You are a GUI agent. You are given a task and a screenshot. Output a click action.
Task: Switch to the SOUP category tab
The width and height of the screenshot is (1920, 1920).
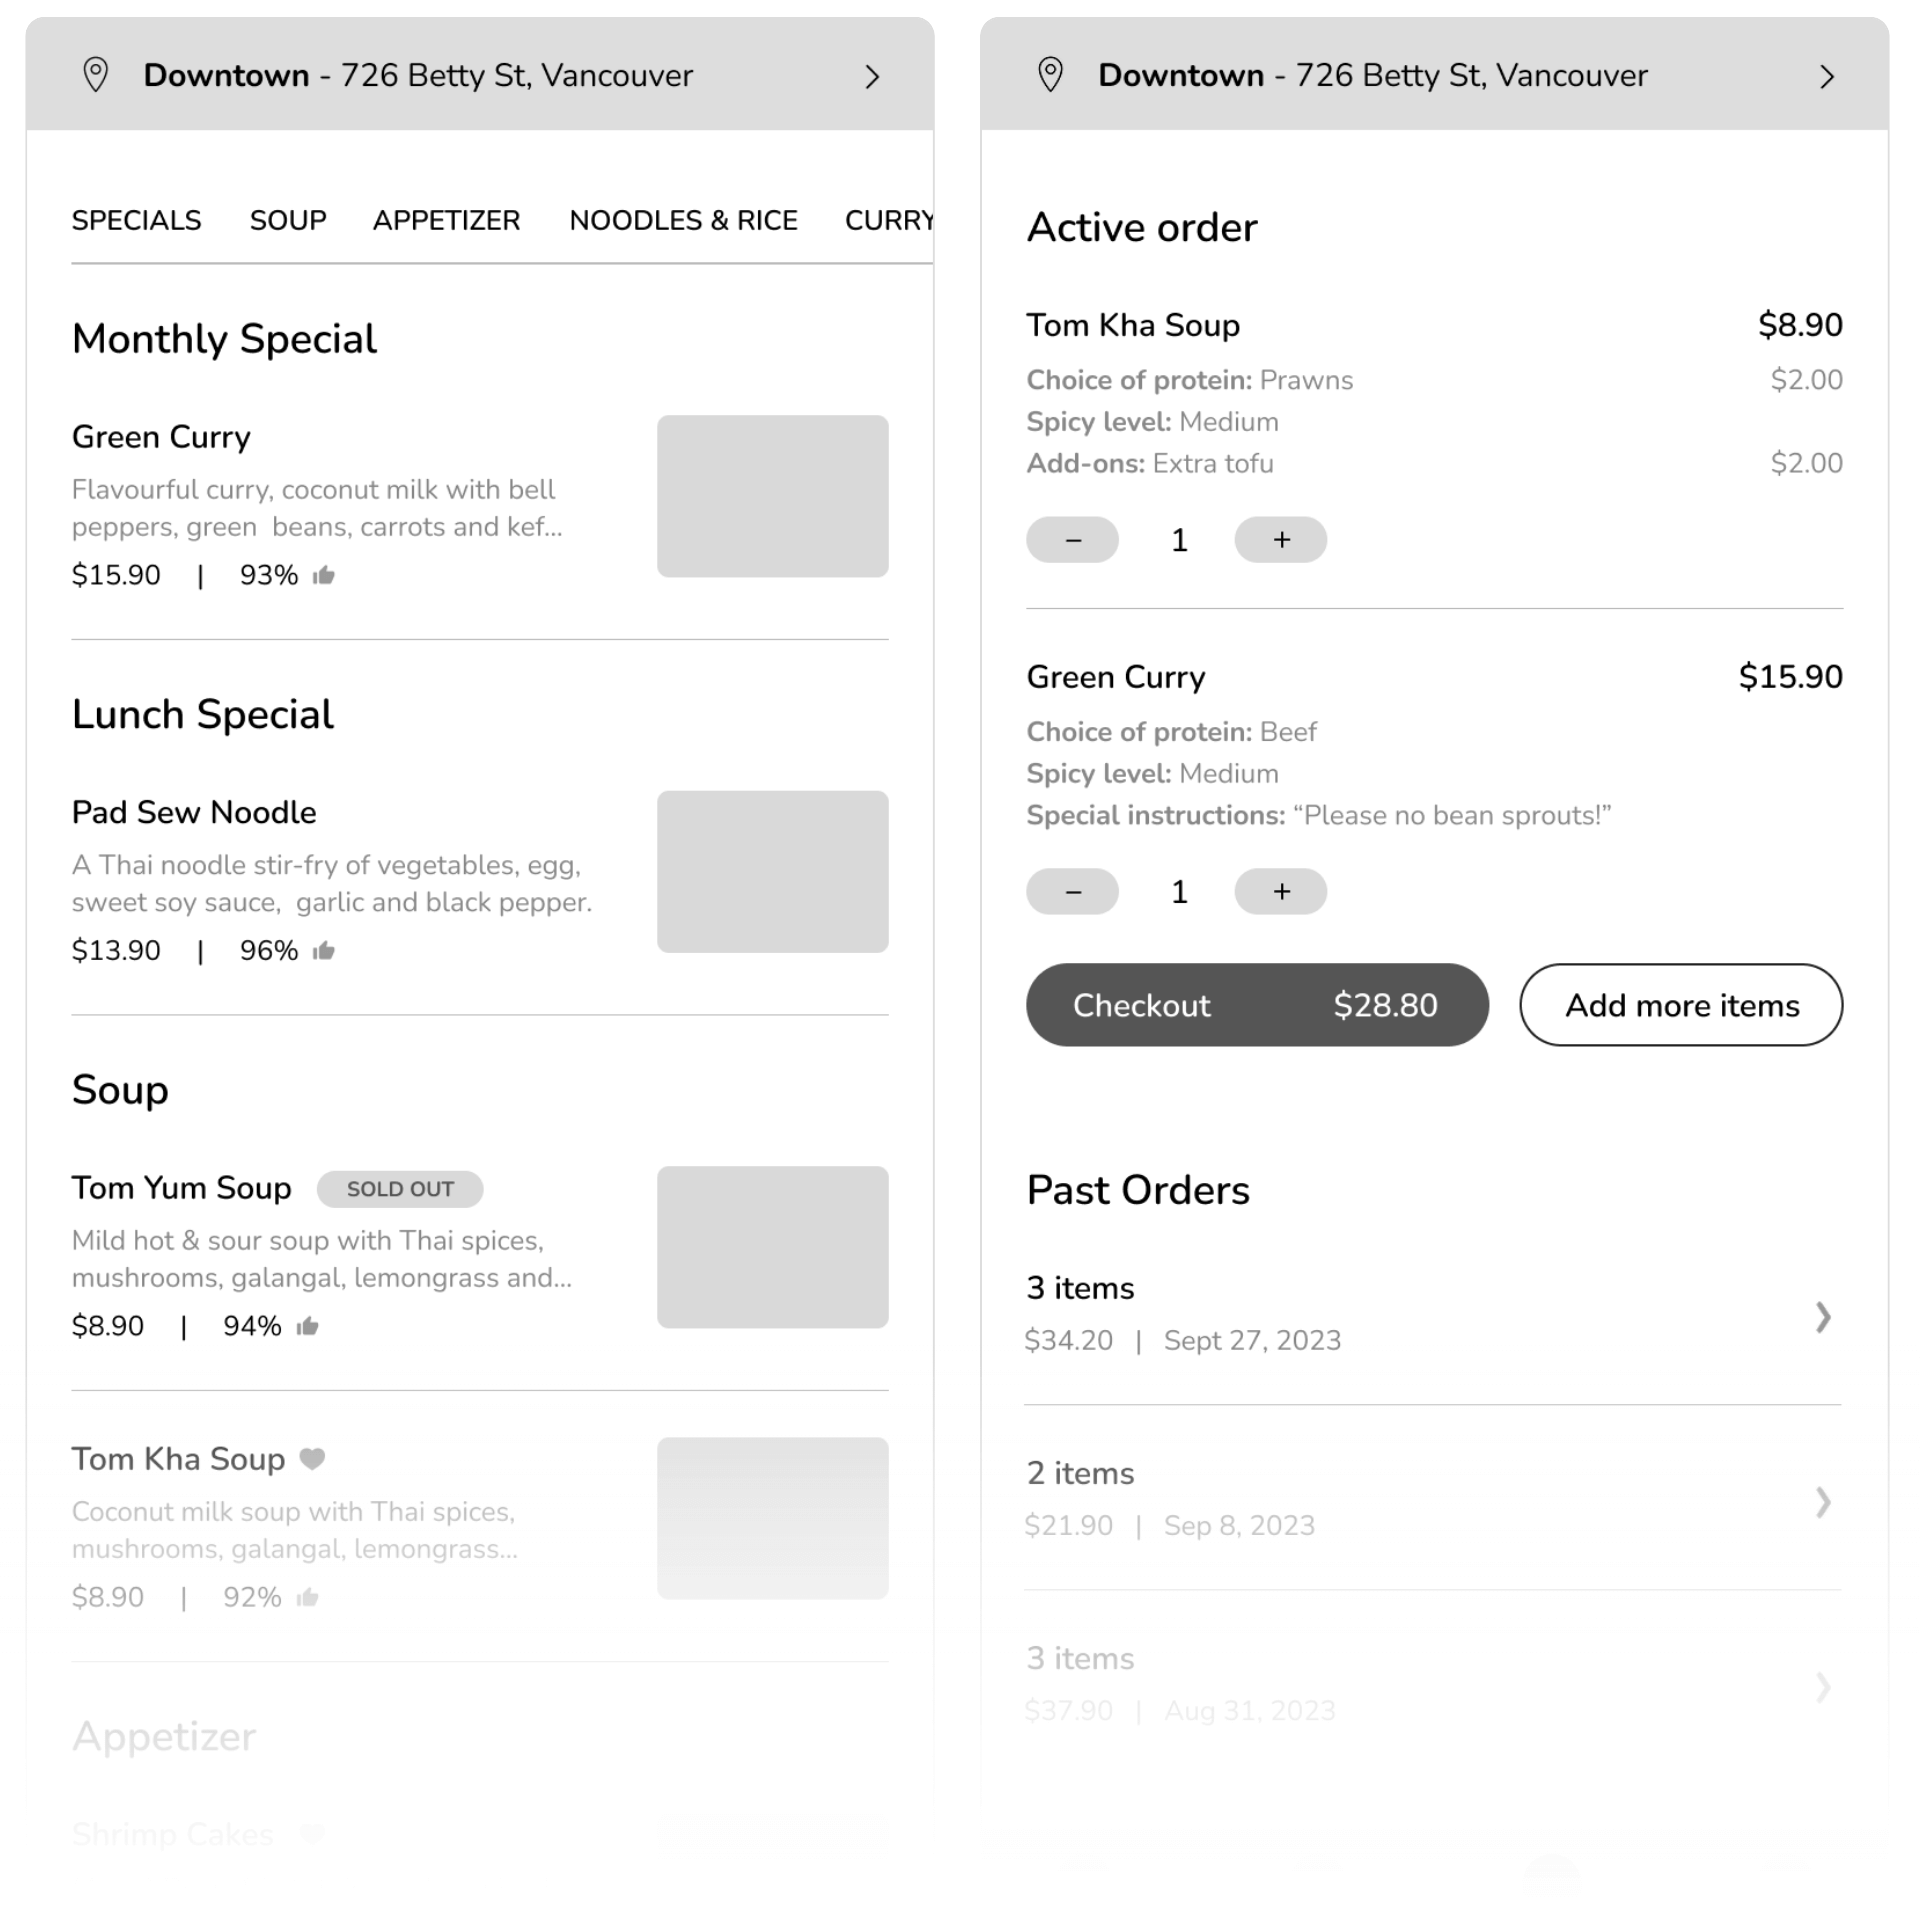coord(288,220)
